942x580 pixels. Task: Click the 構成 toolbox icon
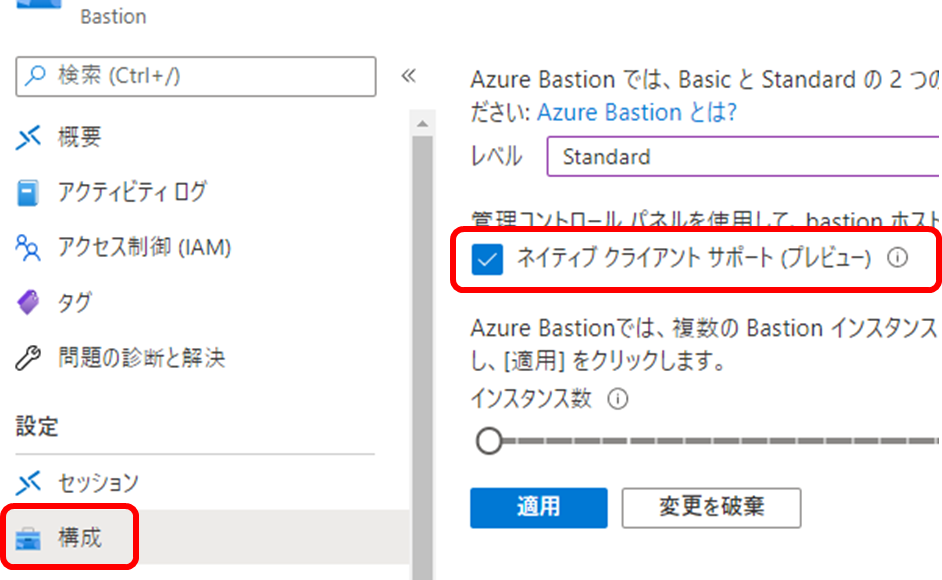28,539
